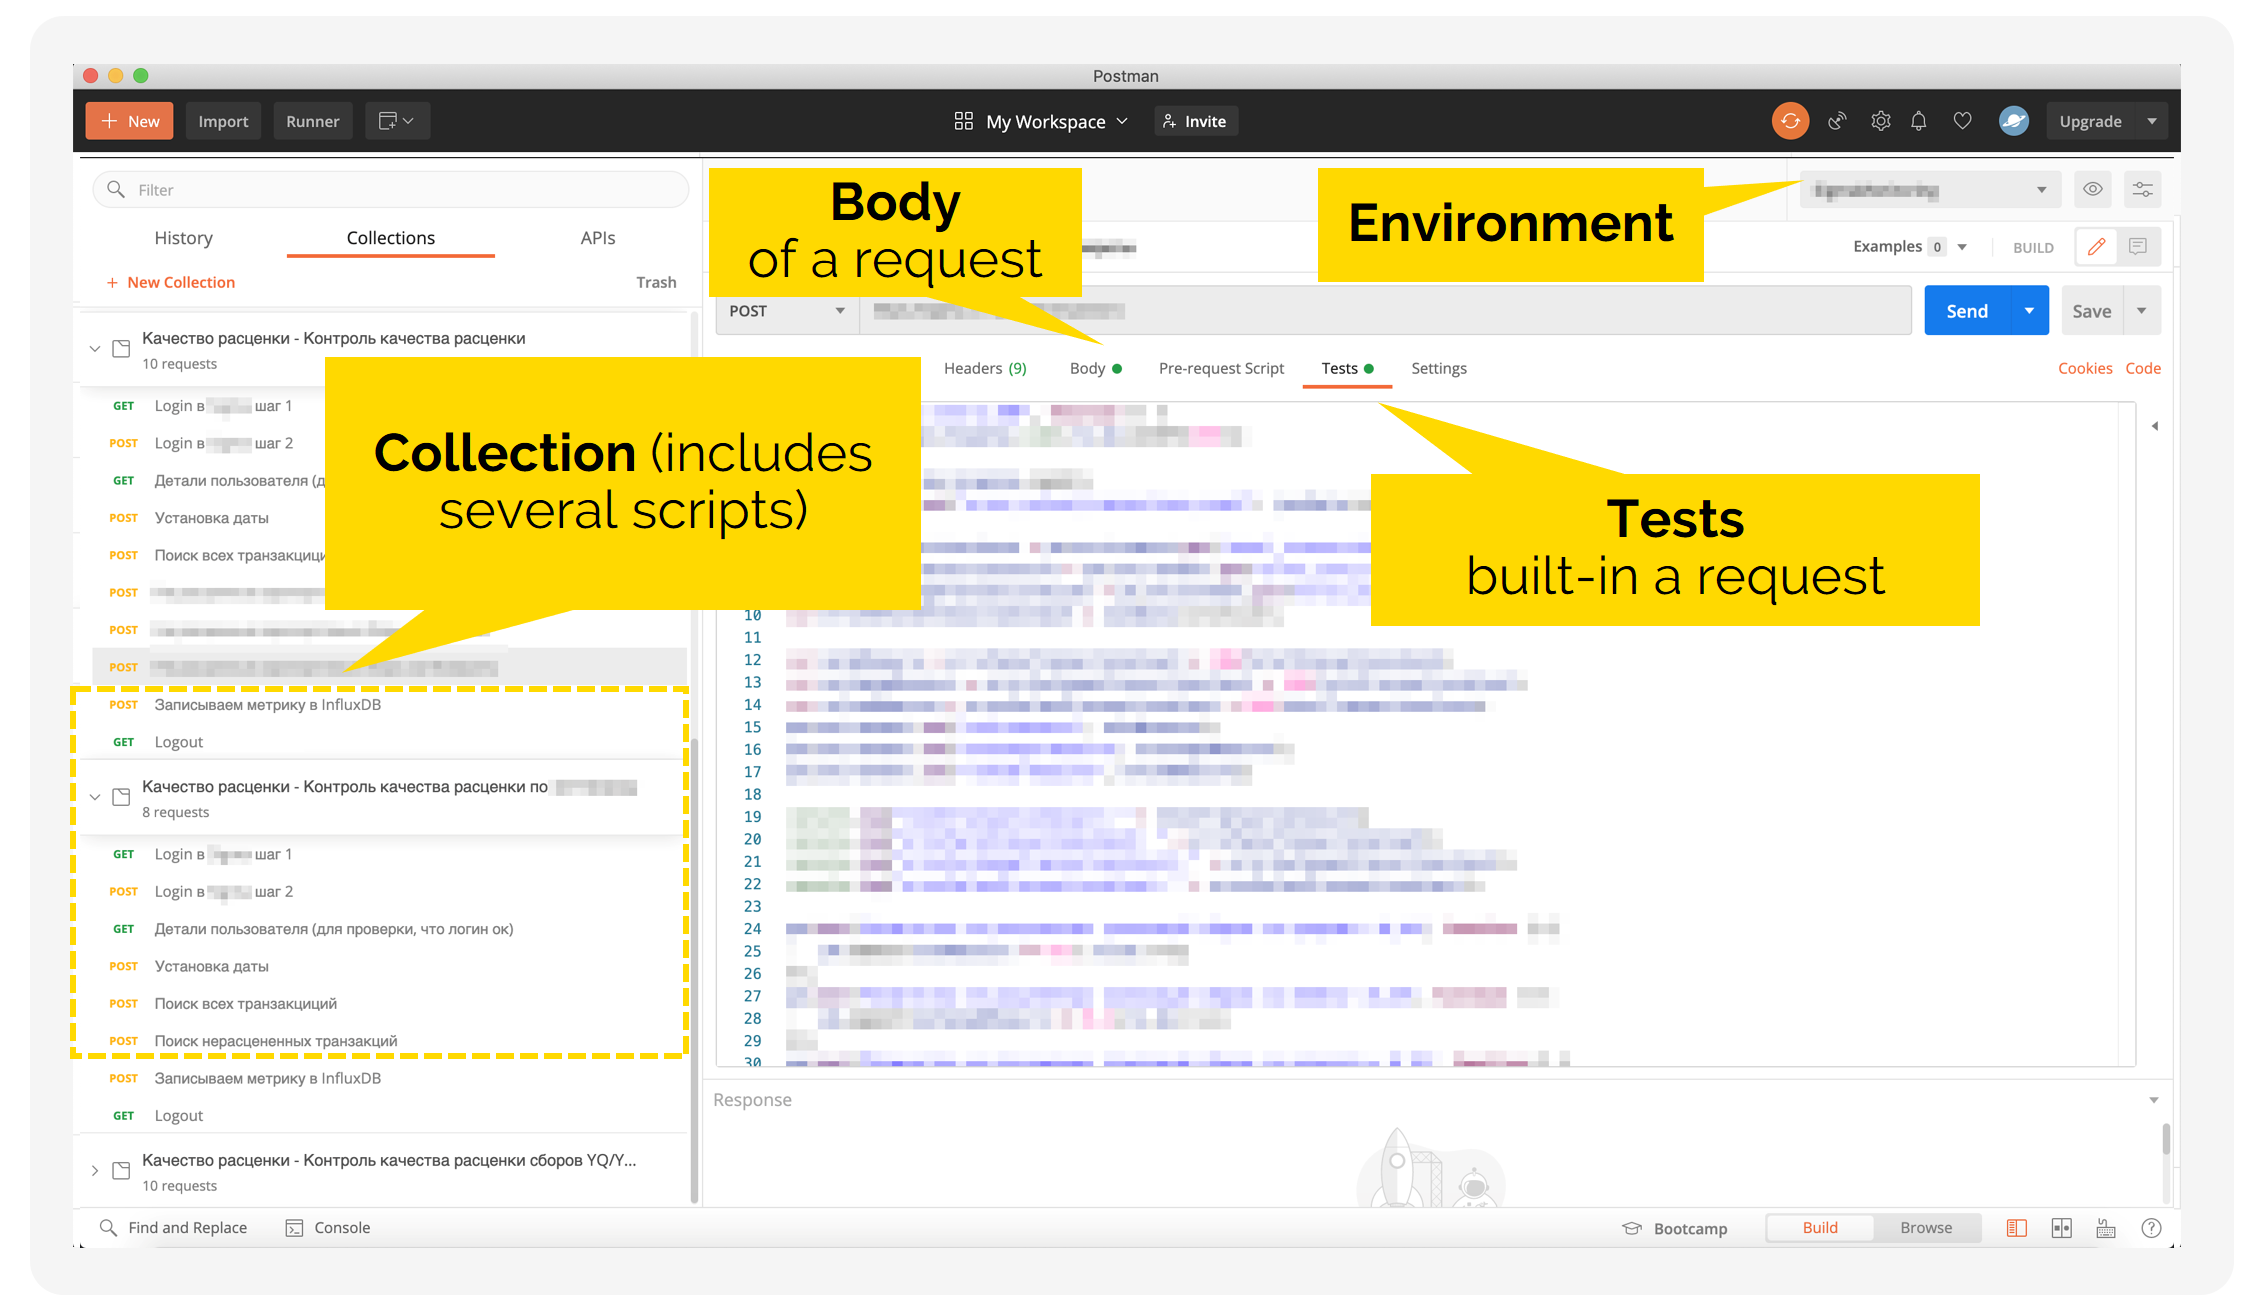Click the search icon in Filter field
2248x1311 pixels.
(x=116, y=189)
